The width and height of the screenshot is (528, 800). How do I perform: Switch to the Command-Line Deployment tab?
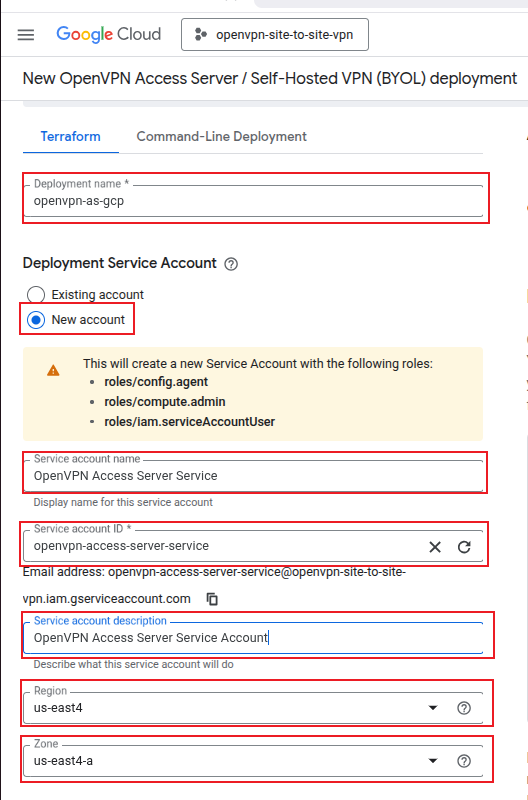[221, 136]
